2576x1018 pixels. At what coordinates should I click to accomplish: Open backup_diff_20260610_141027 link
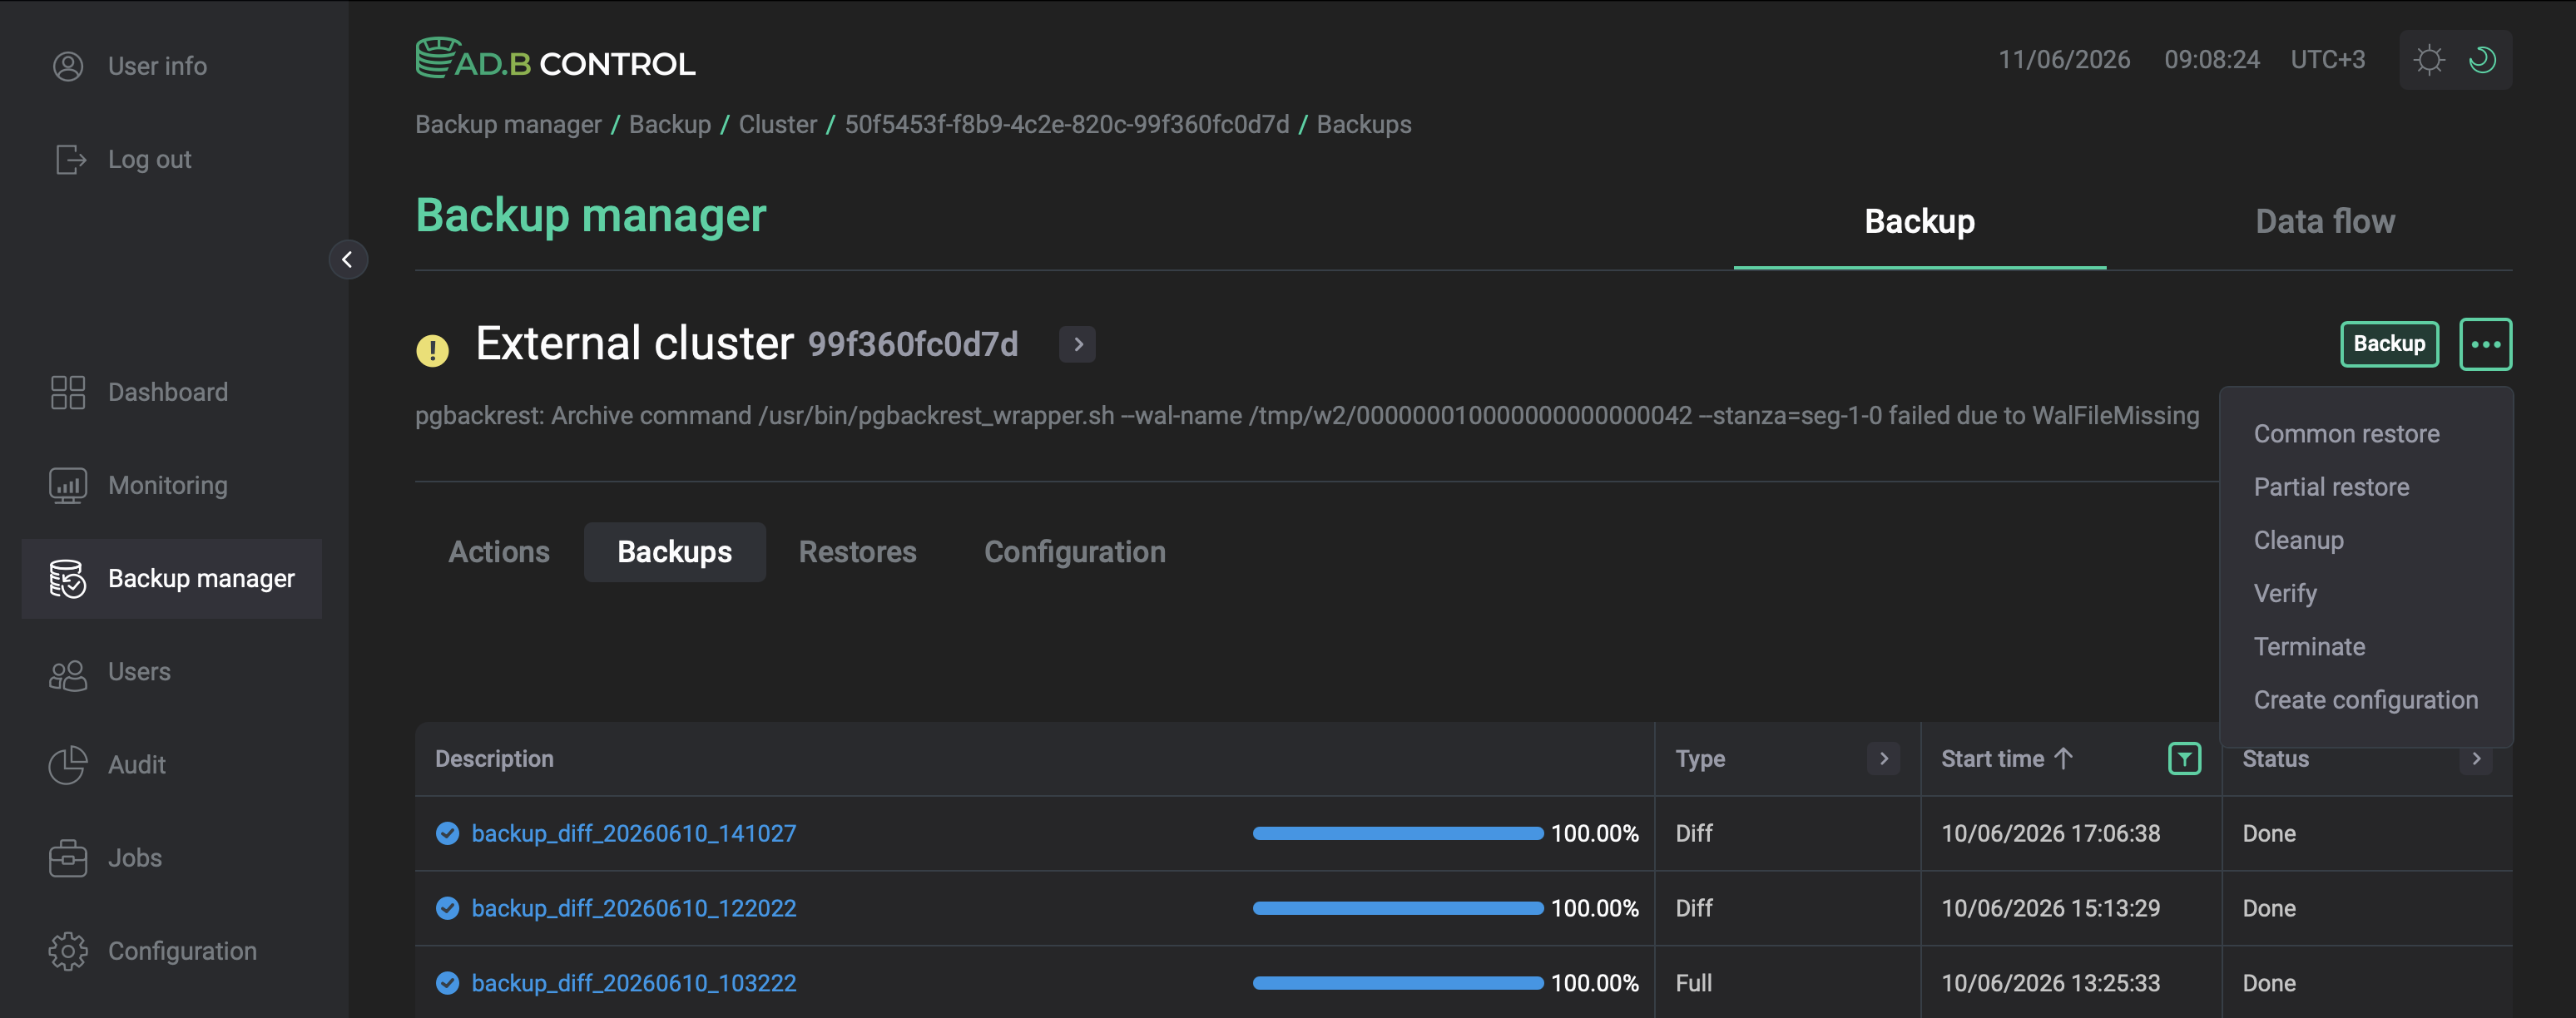tap(634, 833)
